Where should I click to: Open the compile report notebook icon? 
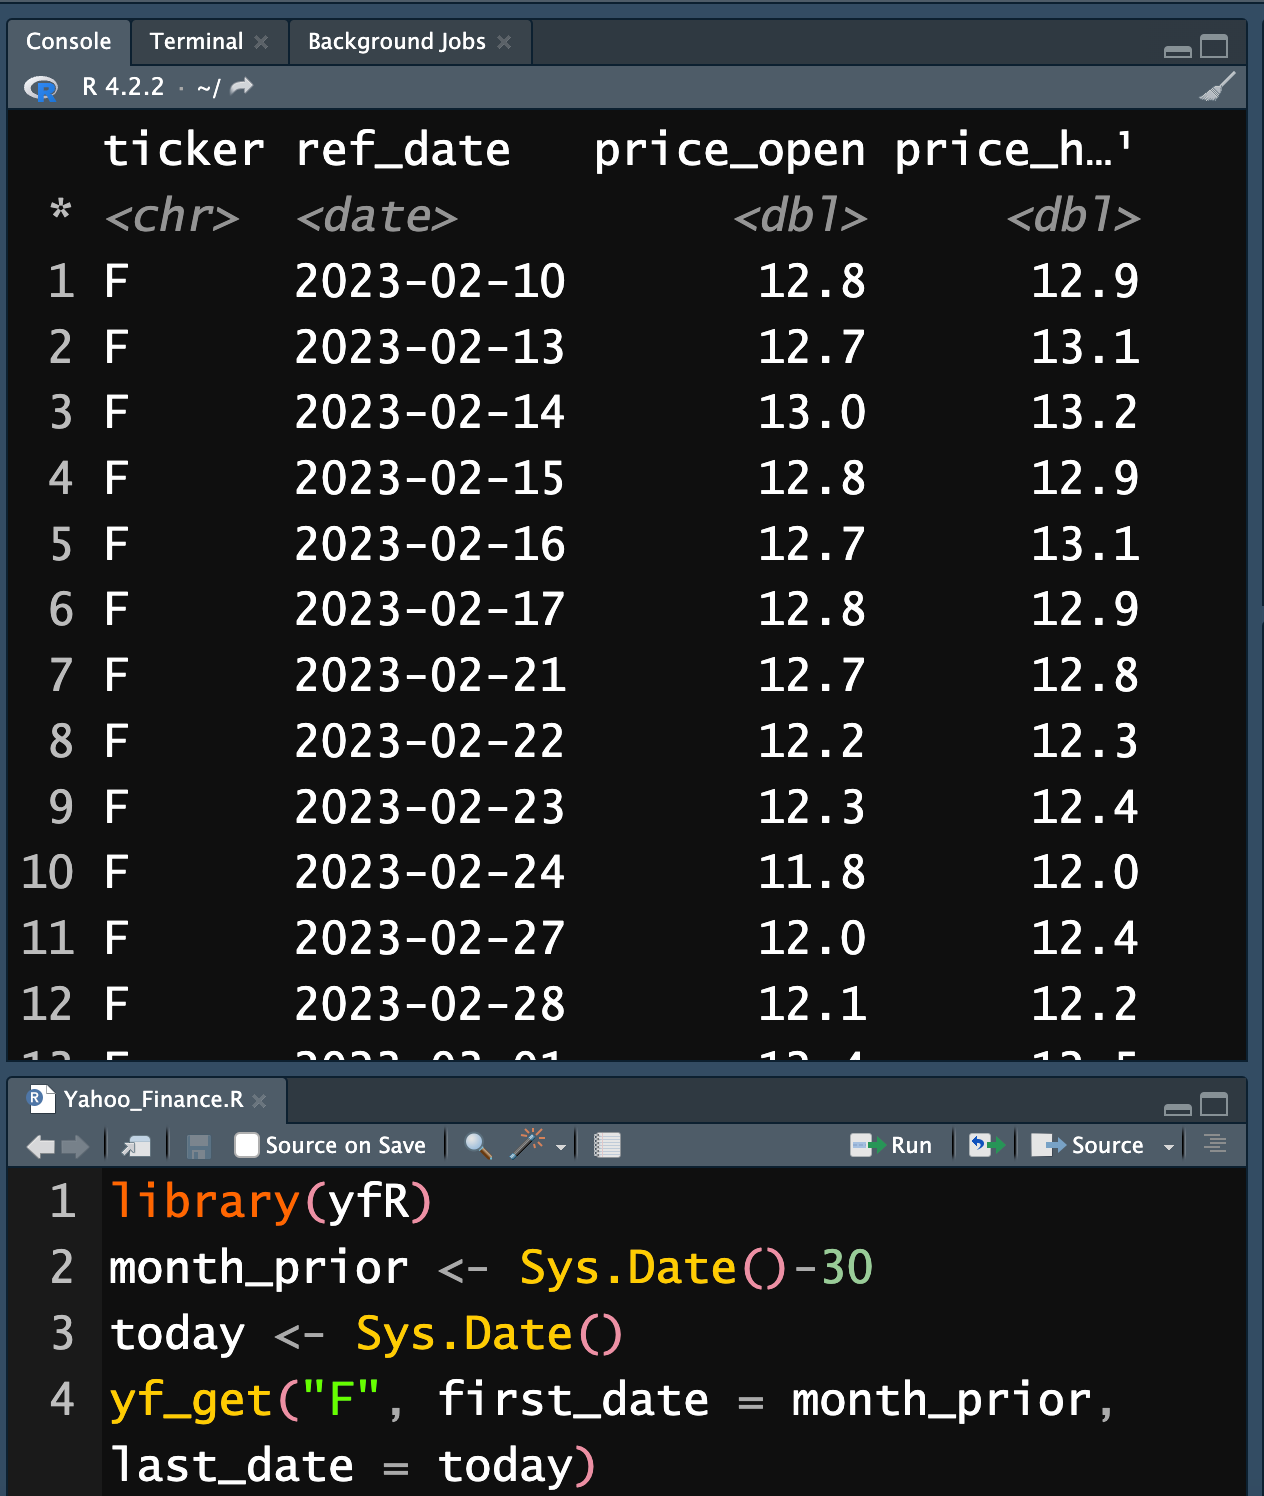tap(607, 1146)
